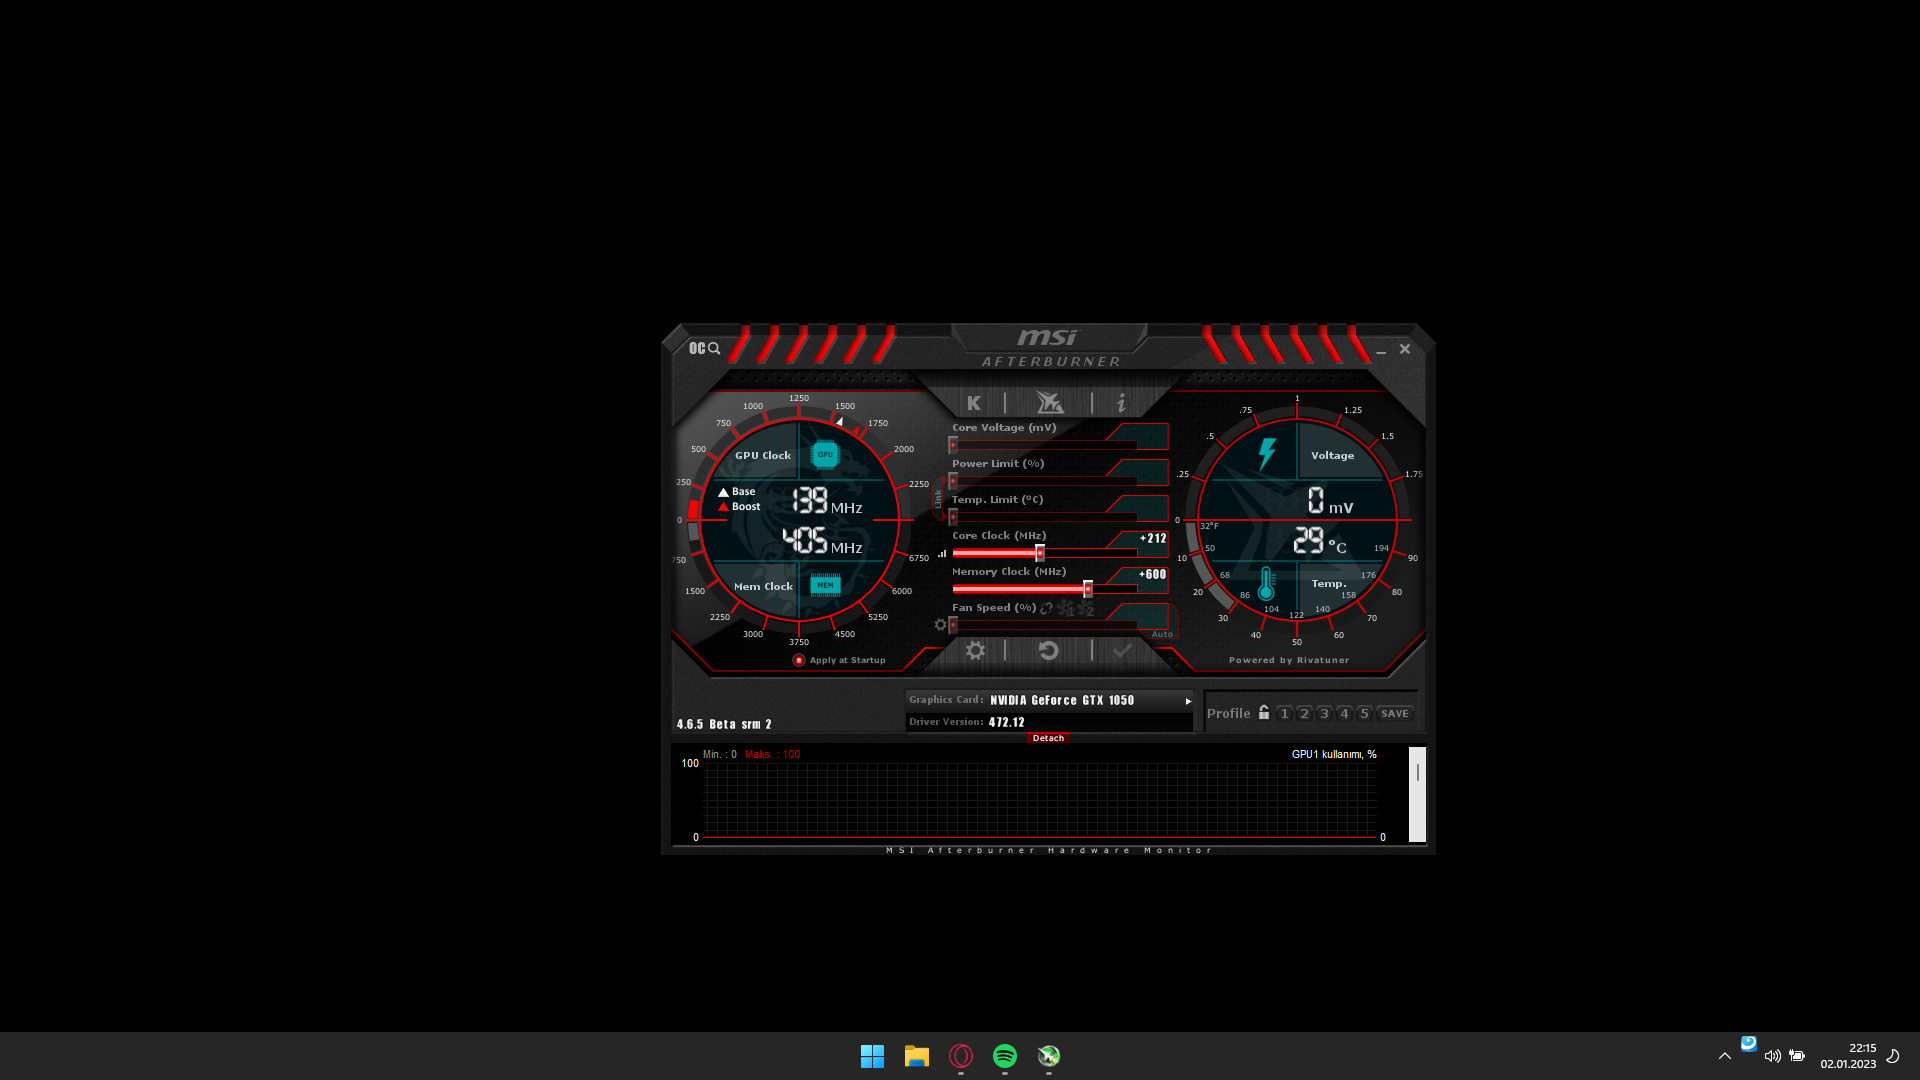Open settings with the gear icon
Image resolution: width=1920 pixels, height=1080 pixels.
[975, 651]
